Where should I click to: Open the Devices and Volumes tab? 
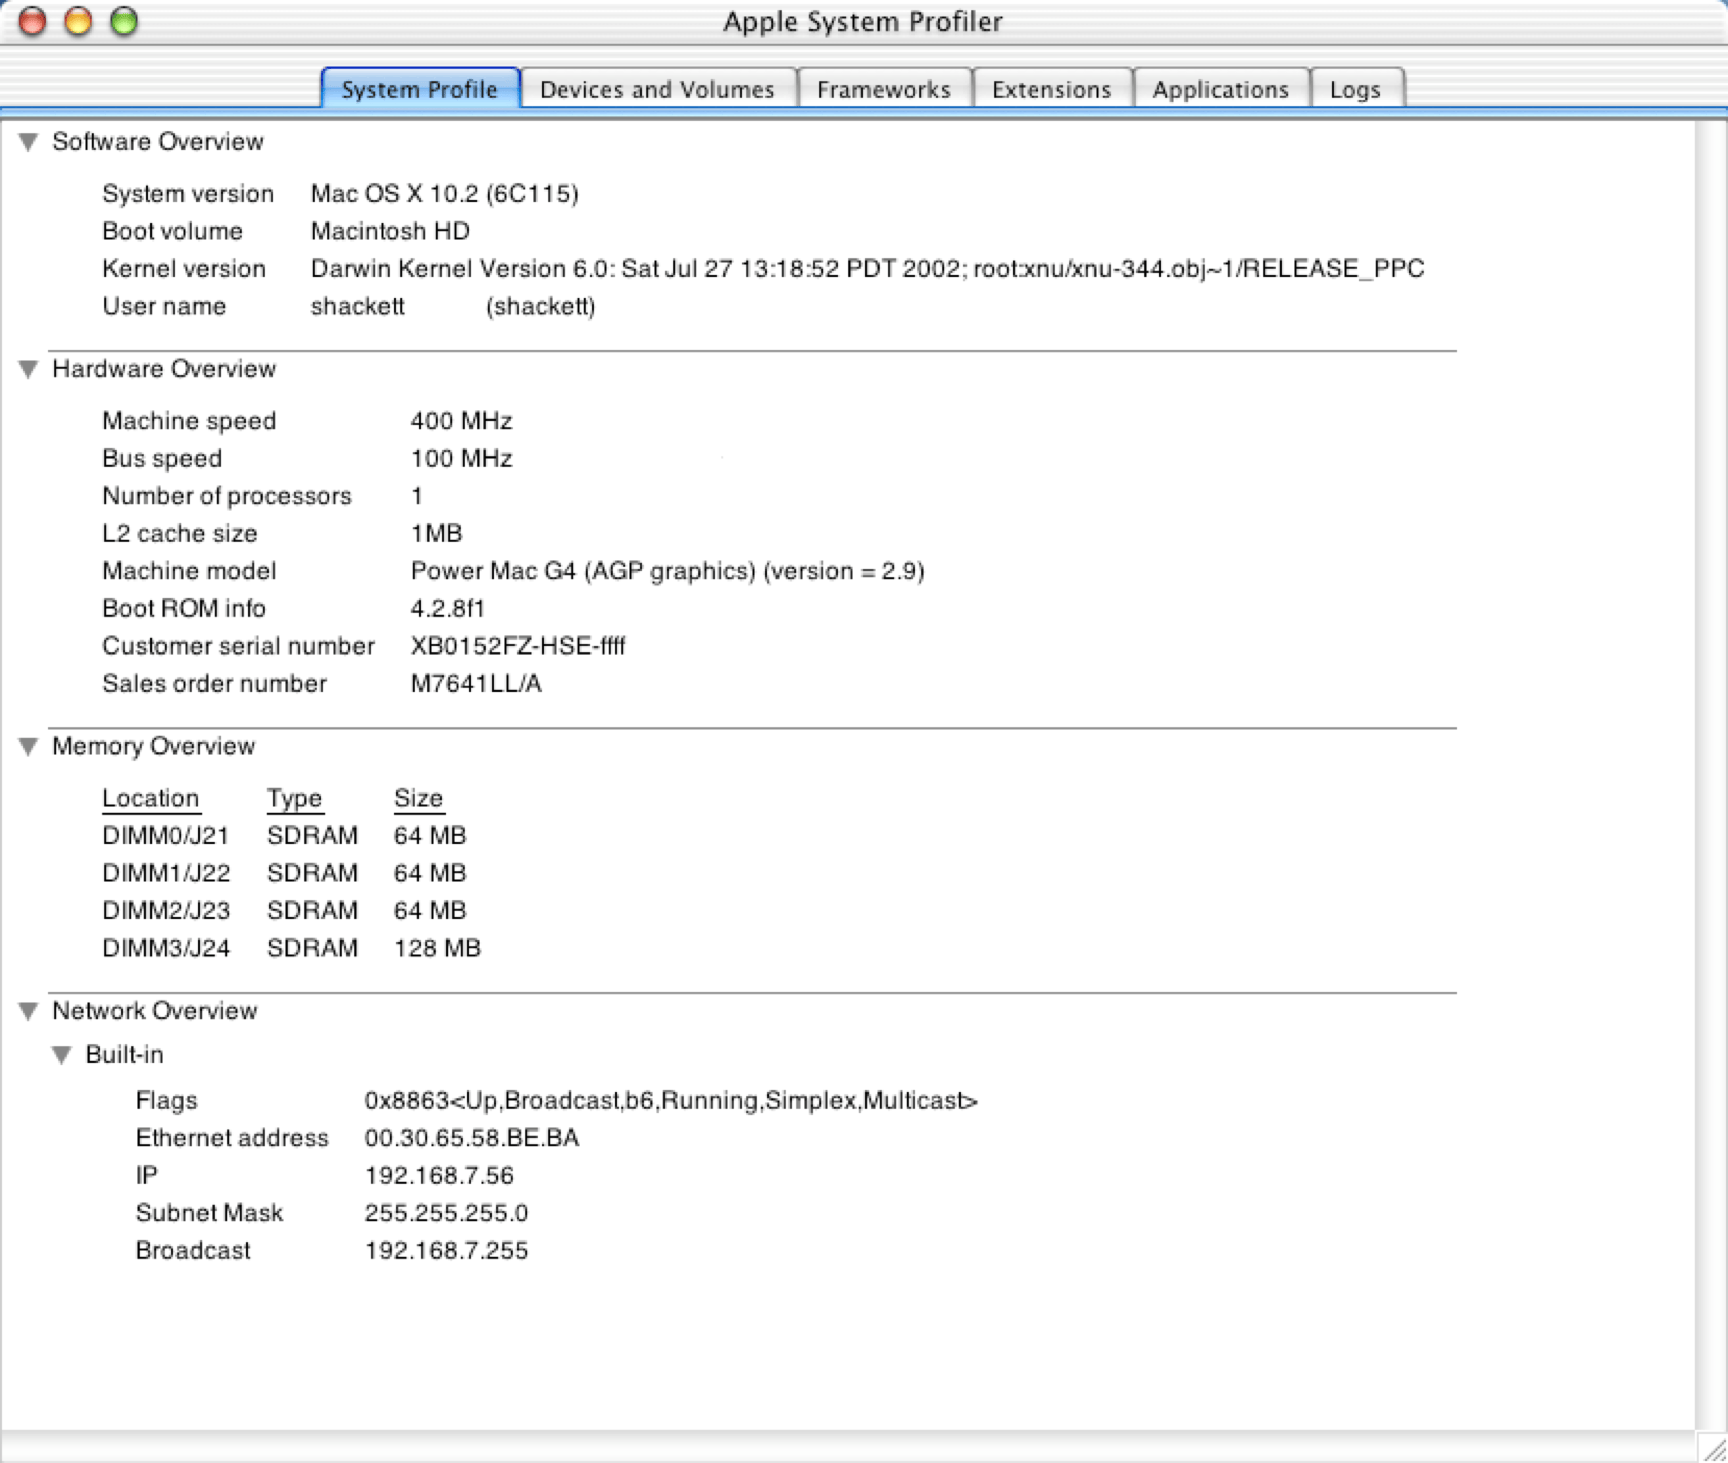[x=657, y=89]
